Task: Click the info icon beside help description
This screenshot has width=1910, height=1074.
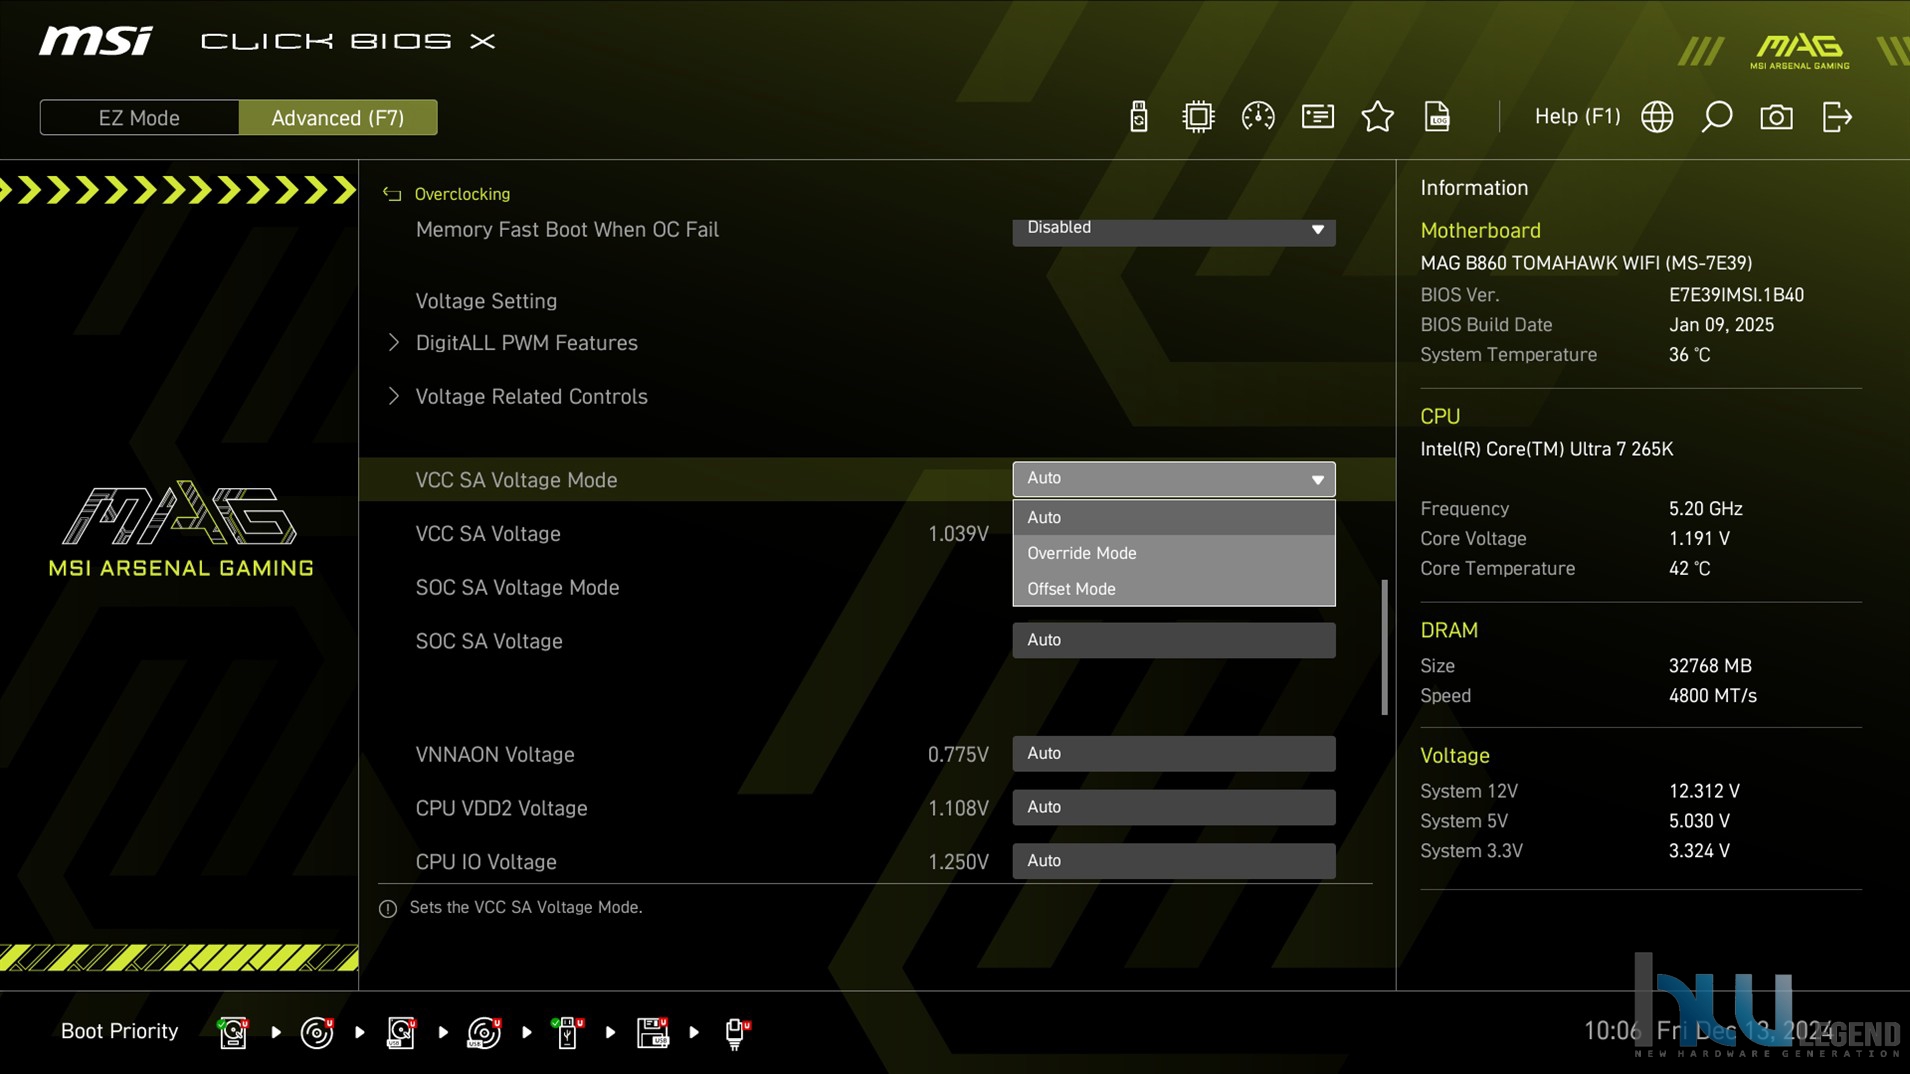Action: pos(388,908)
